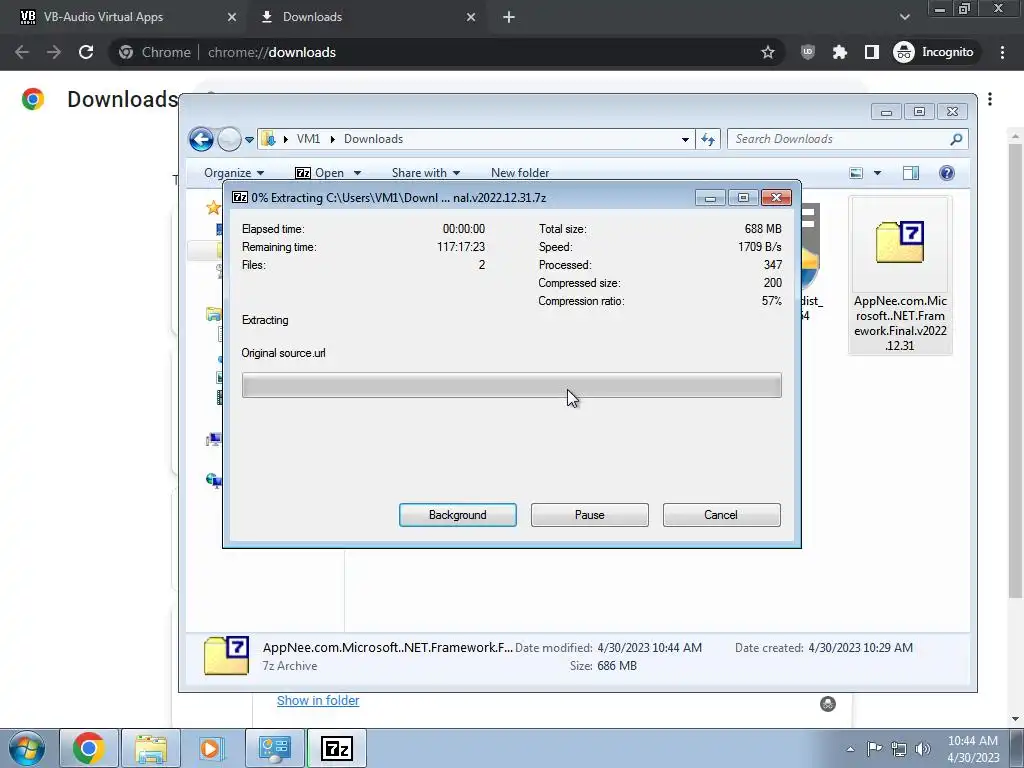Open with 7-Zip via Open button

(x=320, y=173)
